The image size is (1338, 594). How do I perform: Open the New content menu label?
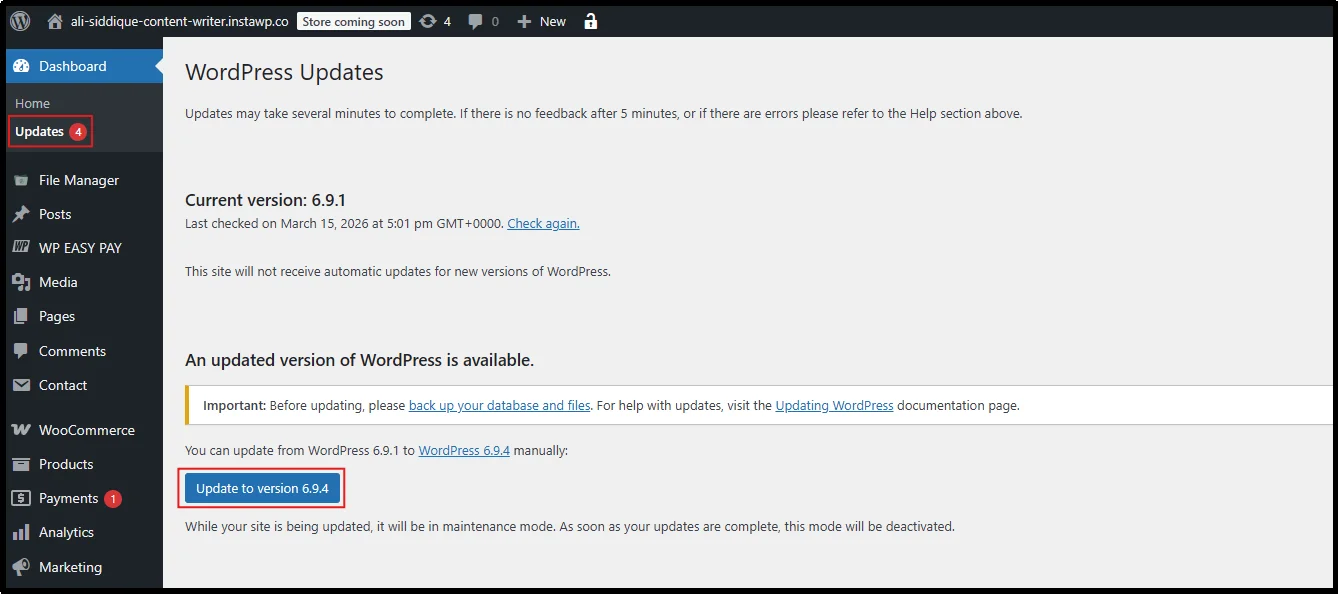point(553,21)
